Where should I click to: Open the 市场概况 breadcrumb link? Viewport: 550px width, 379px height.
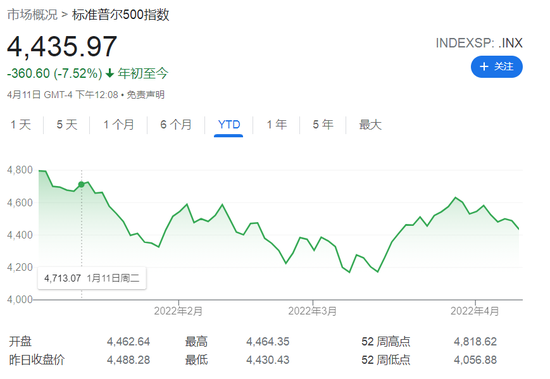pos(32,15)
